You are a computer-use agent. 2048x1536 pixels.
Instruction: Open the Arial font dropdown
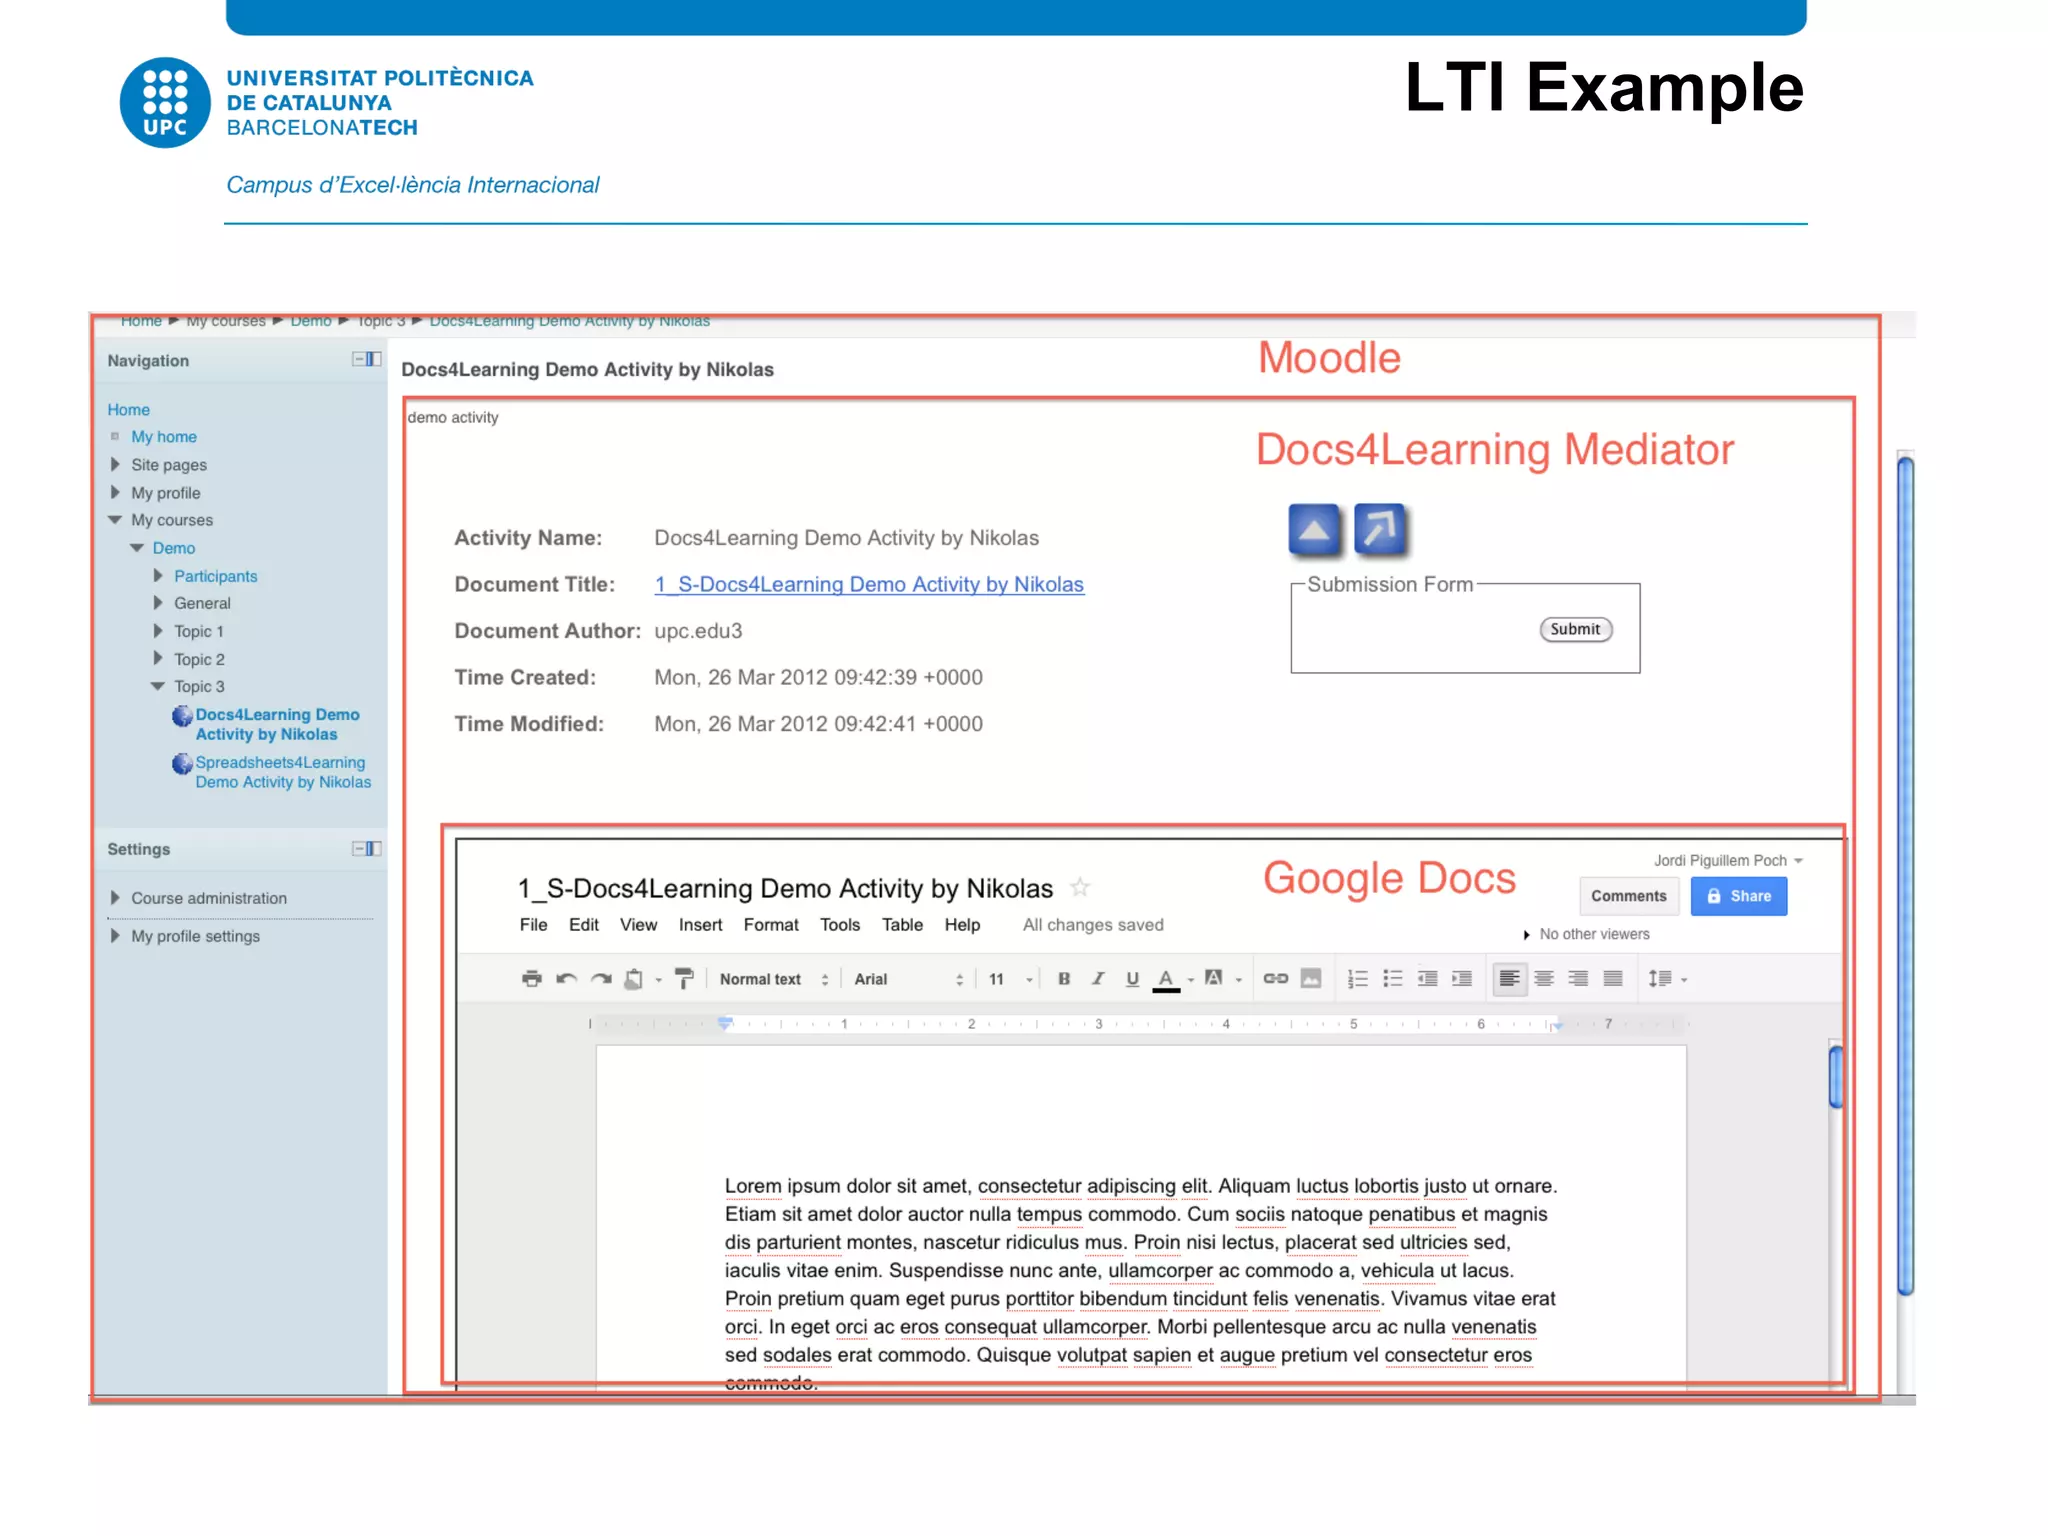[x=908, y=980]
